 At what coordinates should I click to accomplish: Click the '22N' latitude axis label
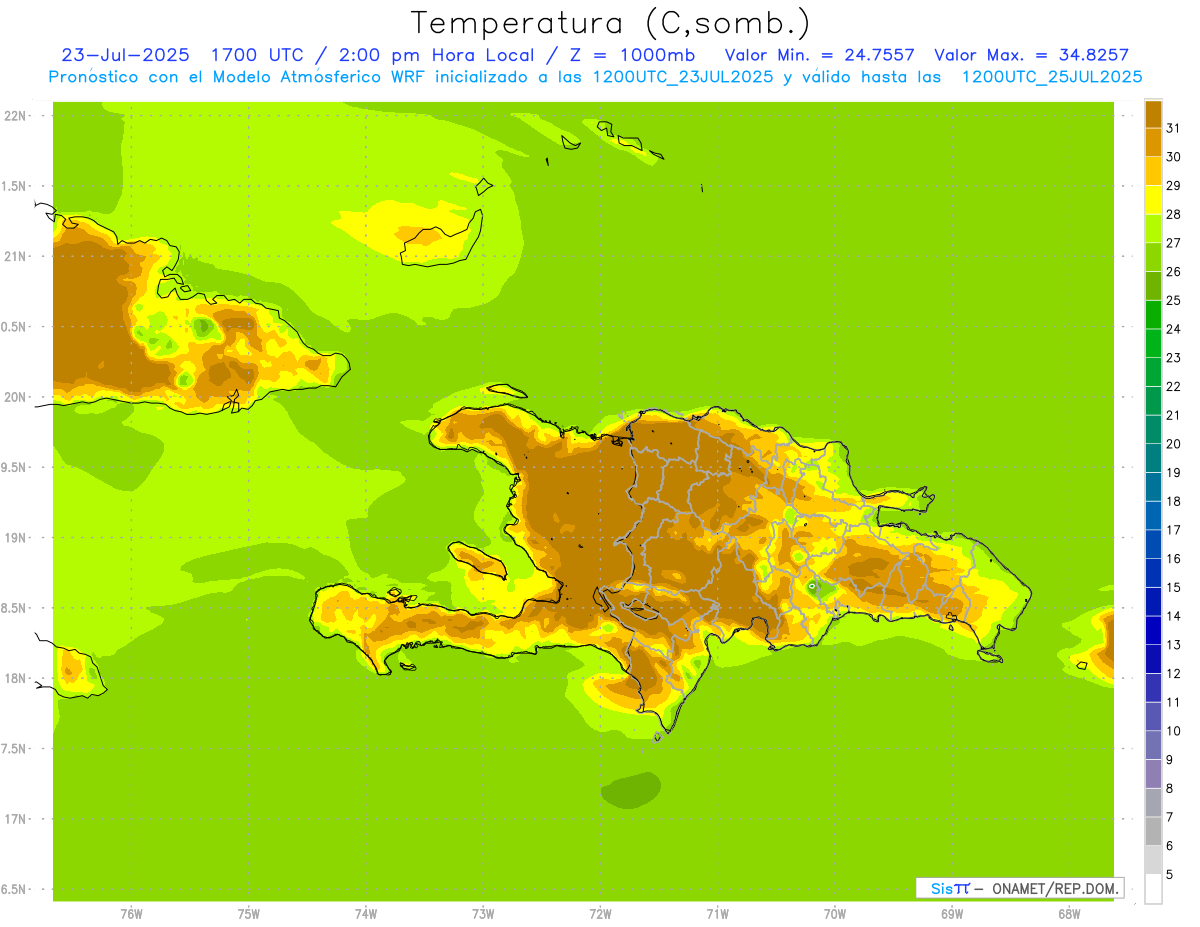(15, 116)
